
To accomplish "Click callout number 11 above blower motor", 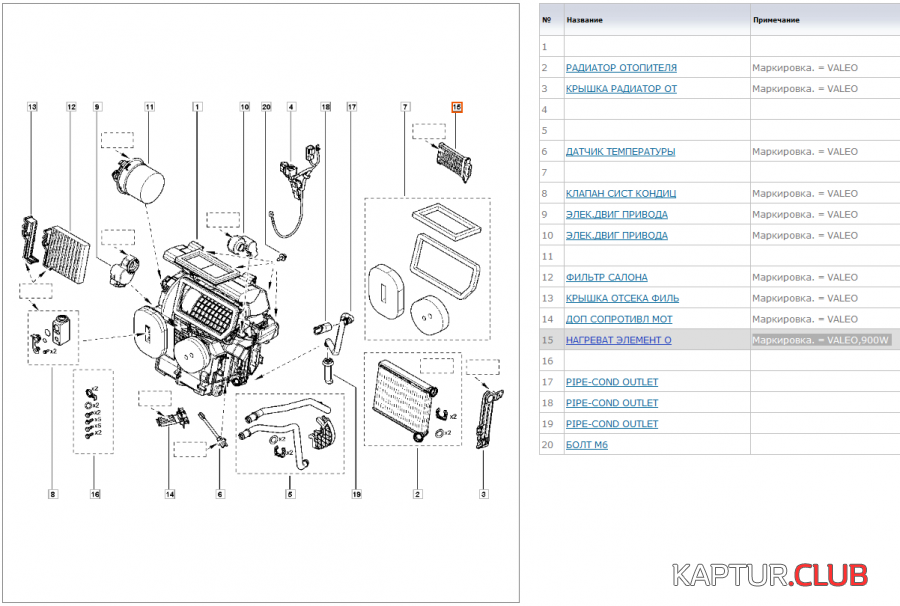I will pyautogui.click(x=149, y=106).
